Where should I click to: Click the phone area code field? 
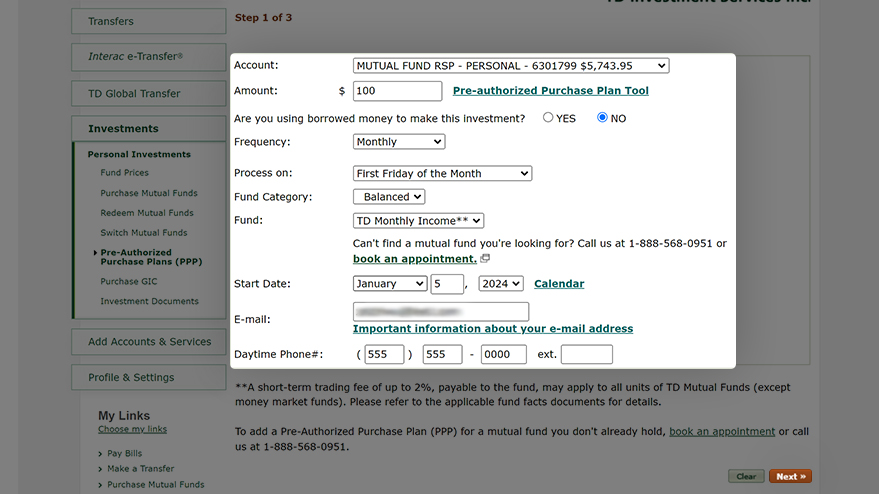pyautogui.click(x=384, y=354)
